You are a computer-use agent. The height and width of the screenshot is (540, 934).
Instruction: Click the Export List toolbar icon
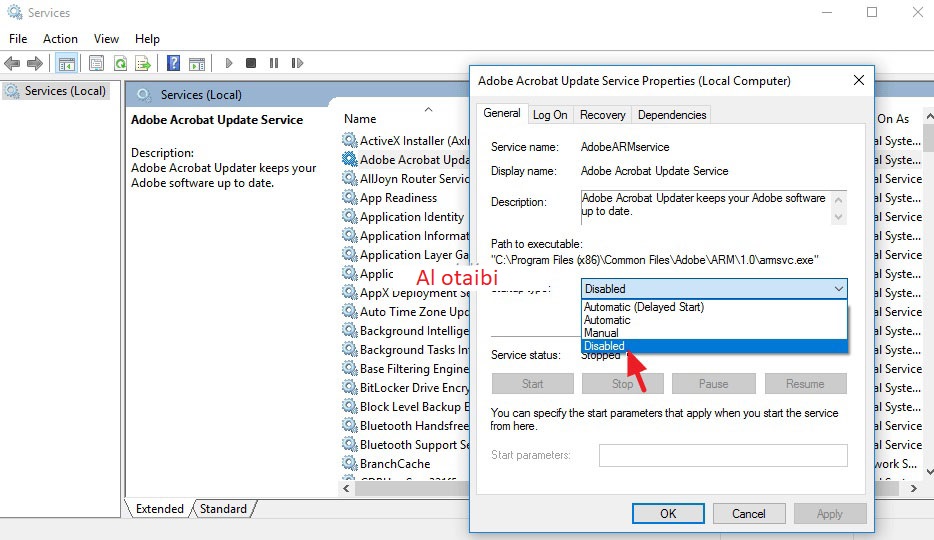(x=143, y=63)
